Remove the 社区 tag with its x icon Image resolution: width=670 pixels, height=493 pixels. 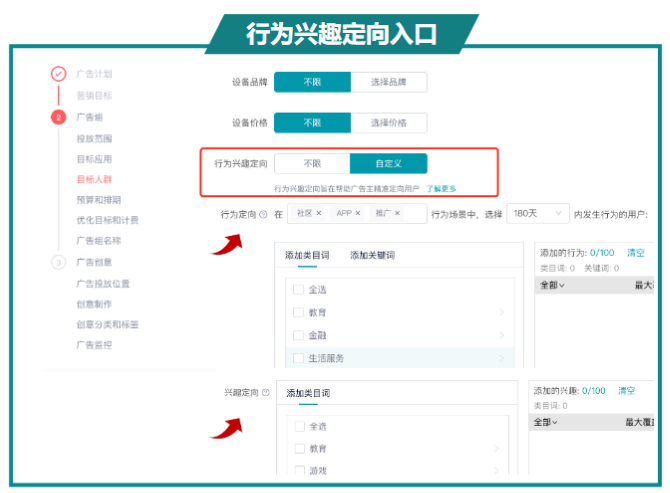pyautogui.click(x=319, y=213)
